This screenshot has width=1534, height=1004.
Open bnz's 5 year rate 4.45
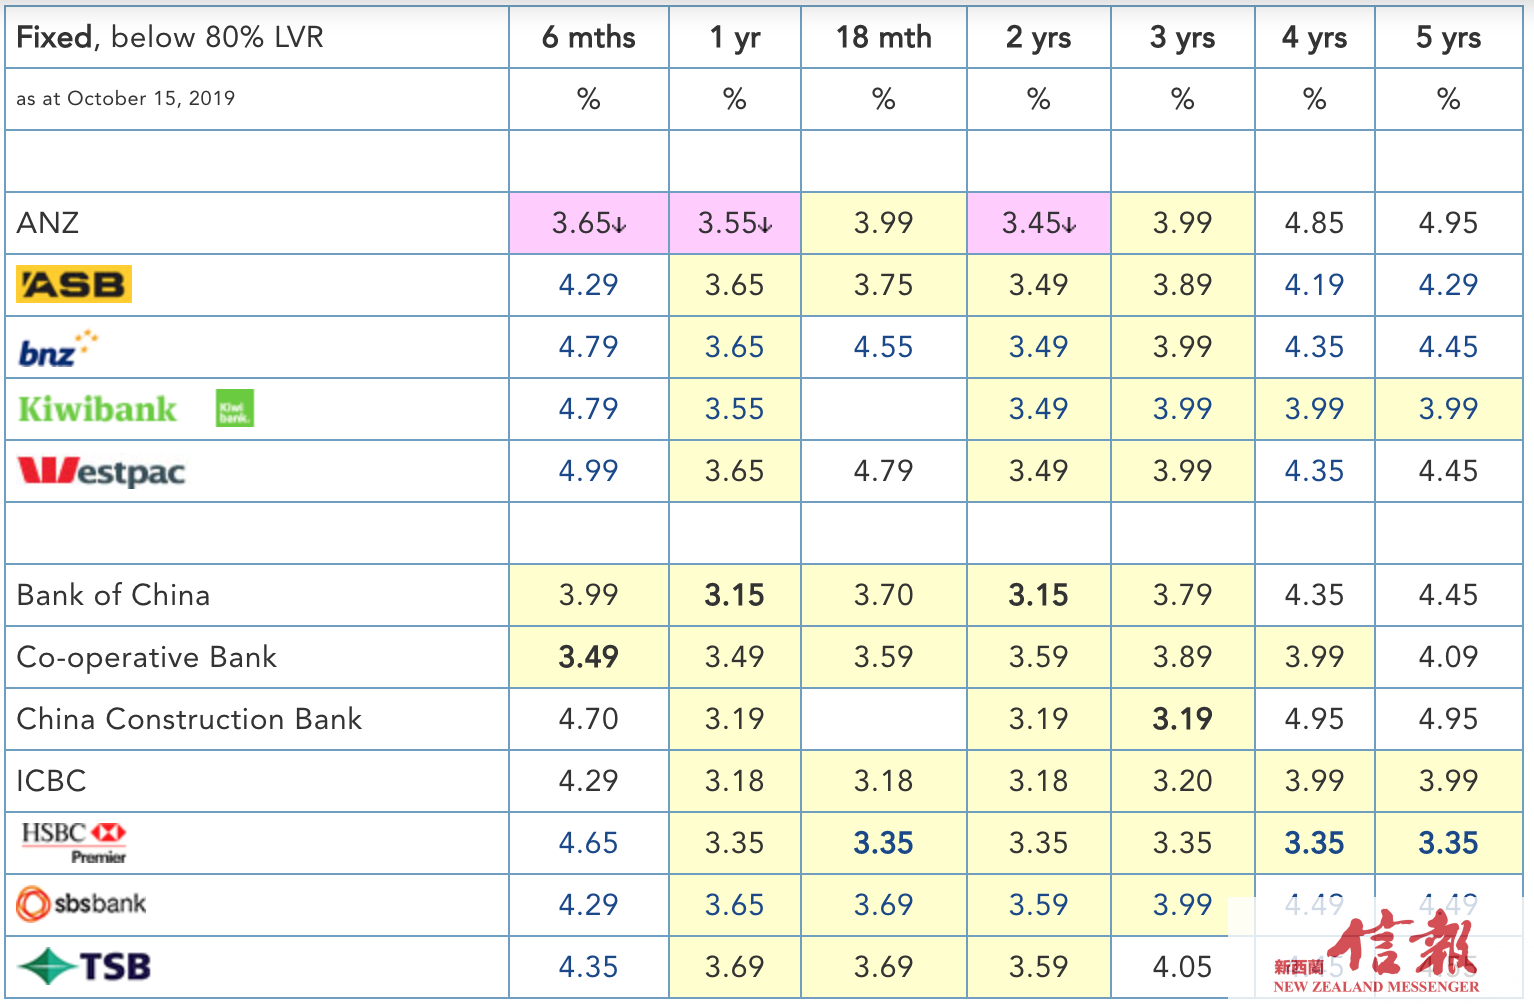tap(1449, 347)
